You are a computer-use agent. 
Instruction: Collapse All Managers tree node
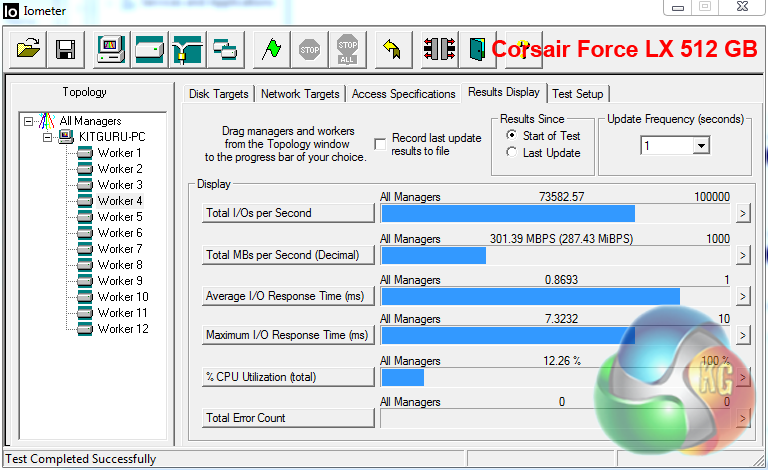coord(28,121)
